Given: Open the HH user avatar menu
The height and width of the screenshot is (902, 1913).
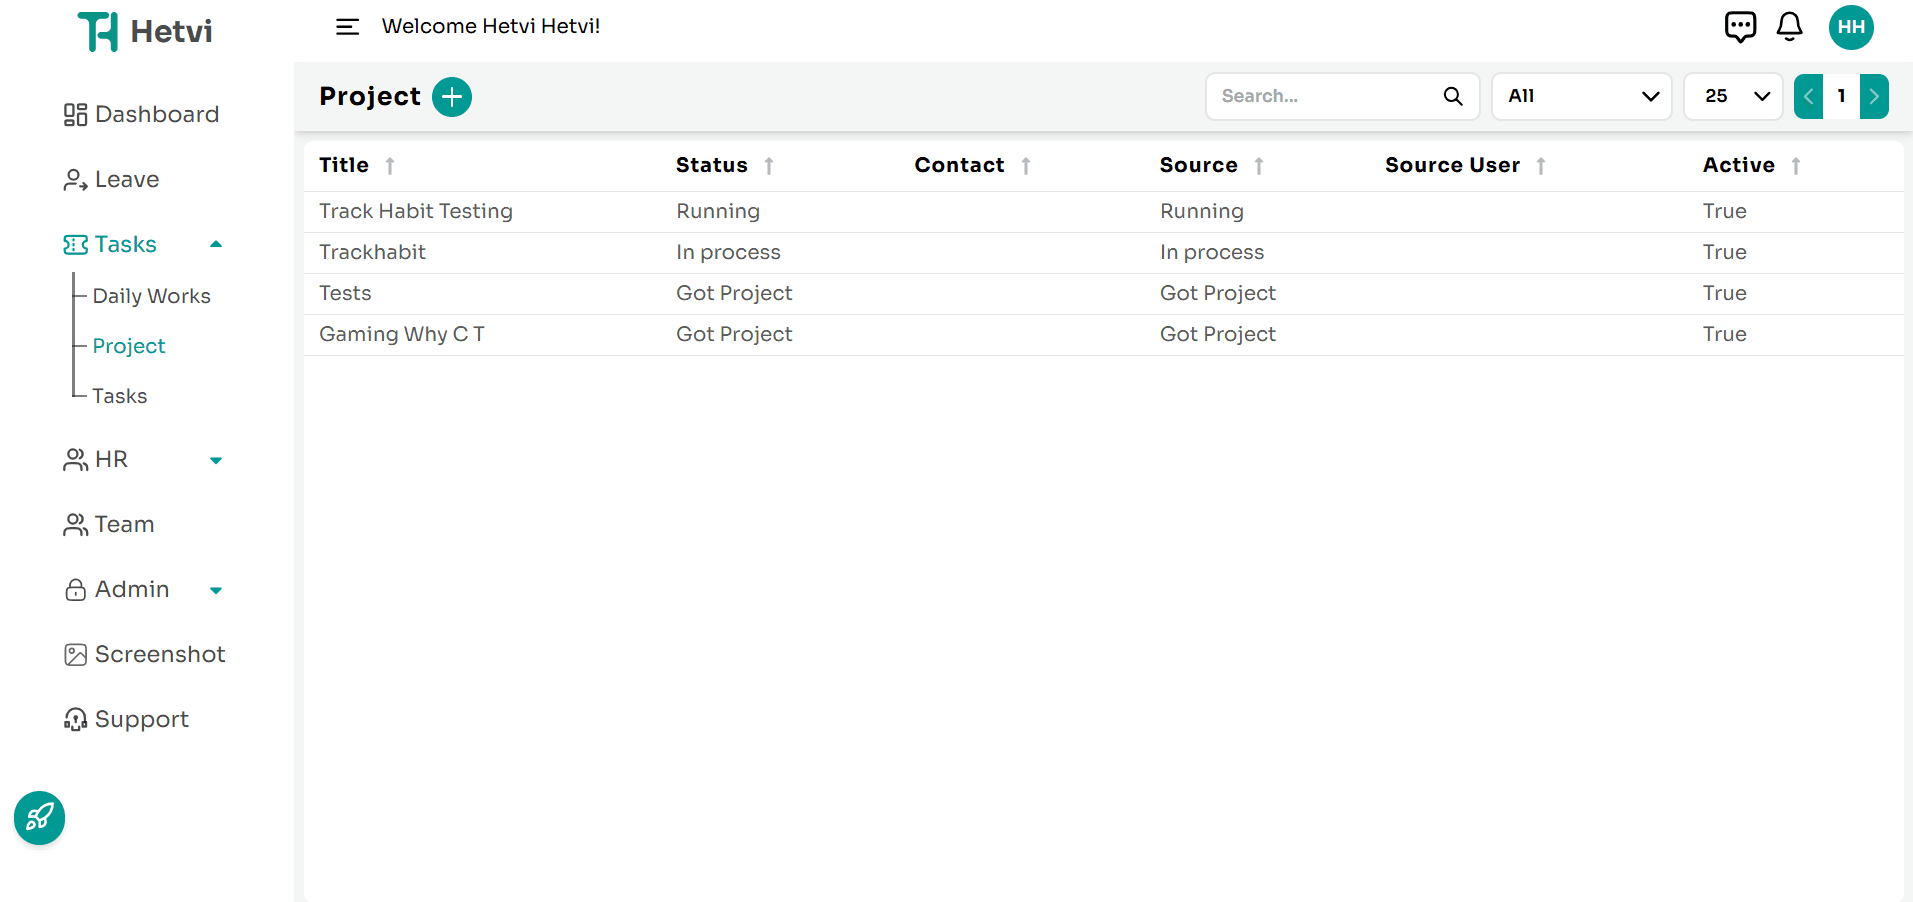Looking at the screenshot, I should 1851,27.
